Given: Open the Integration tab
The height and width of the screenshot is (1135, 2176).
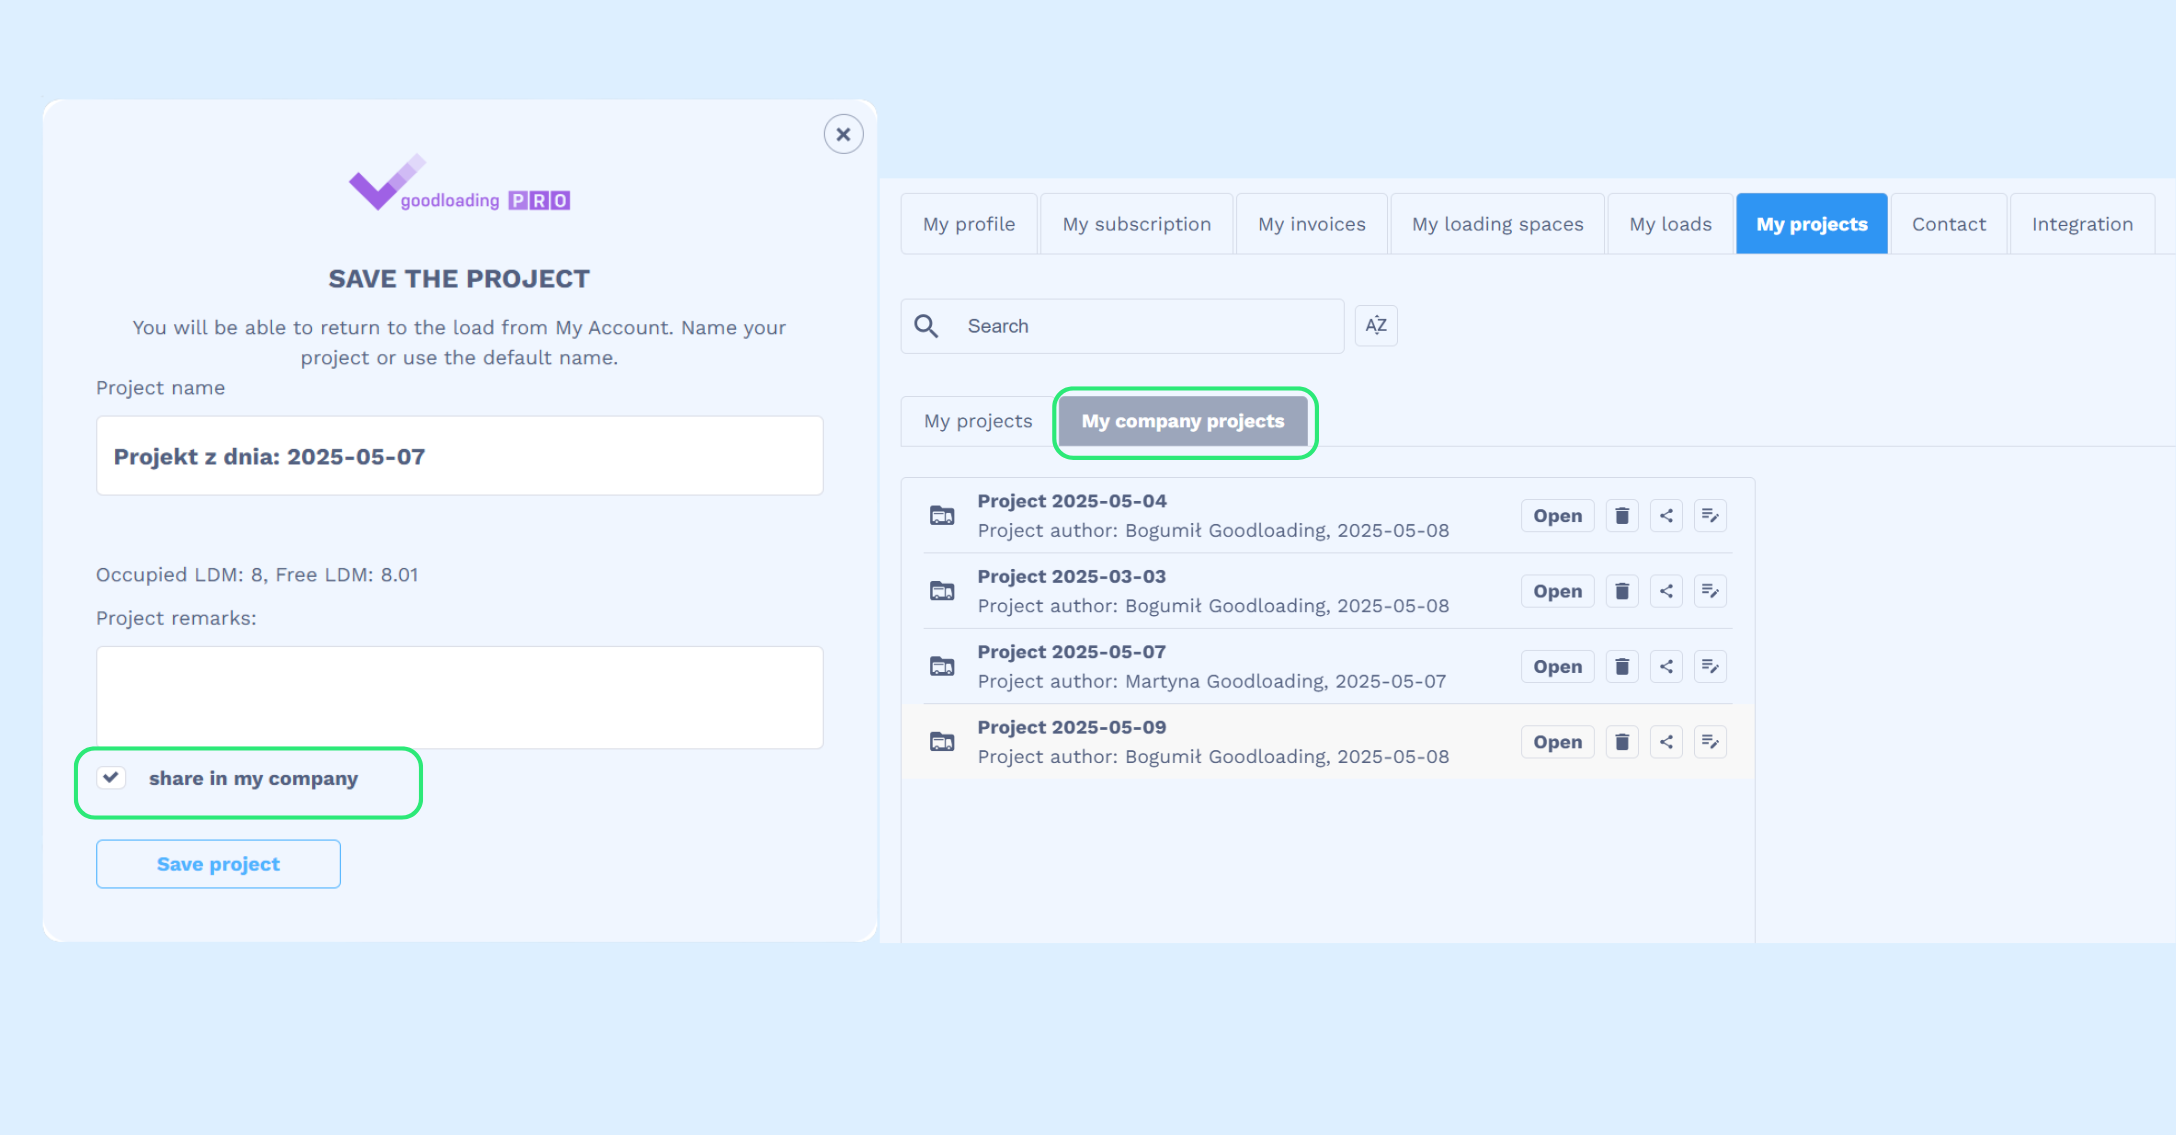Looking at the screenshot, I should pos(2082,224).
